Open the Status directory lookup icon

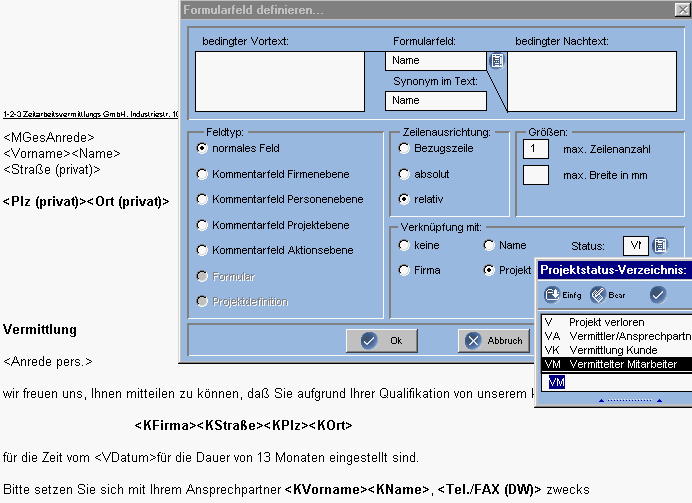660,245
